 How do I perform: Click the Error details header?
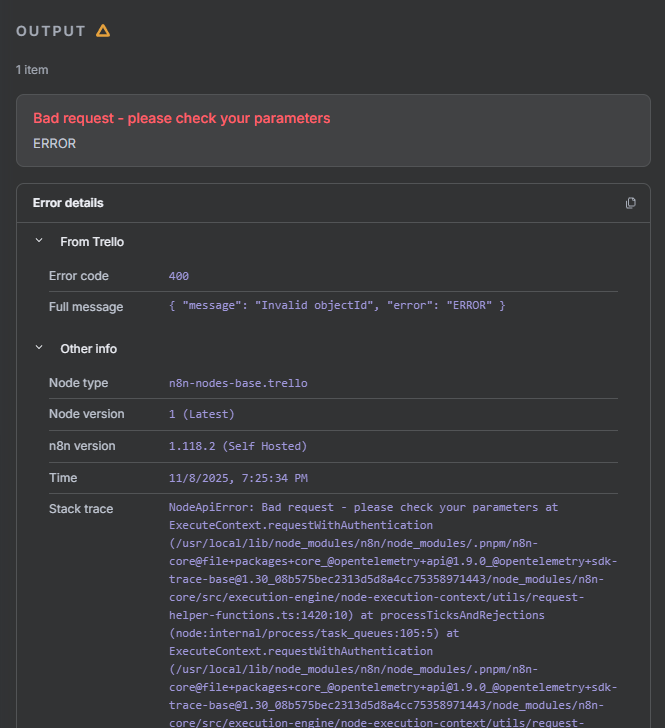68,203
